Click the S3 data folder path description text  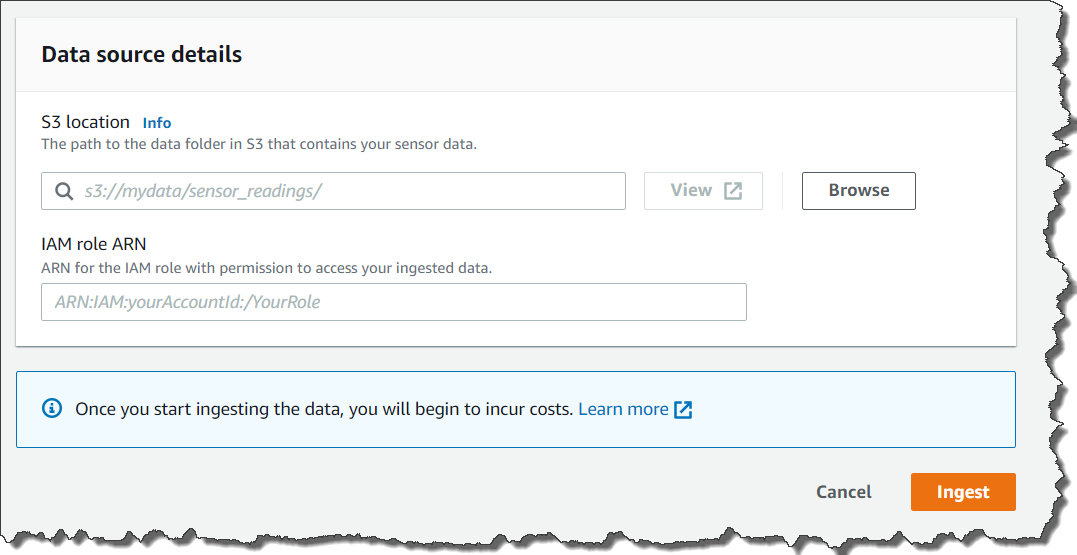[x=258, y=144]
